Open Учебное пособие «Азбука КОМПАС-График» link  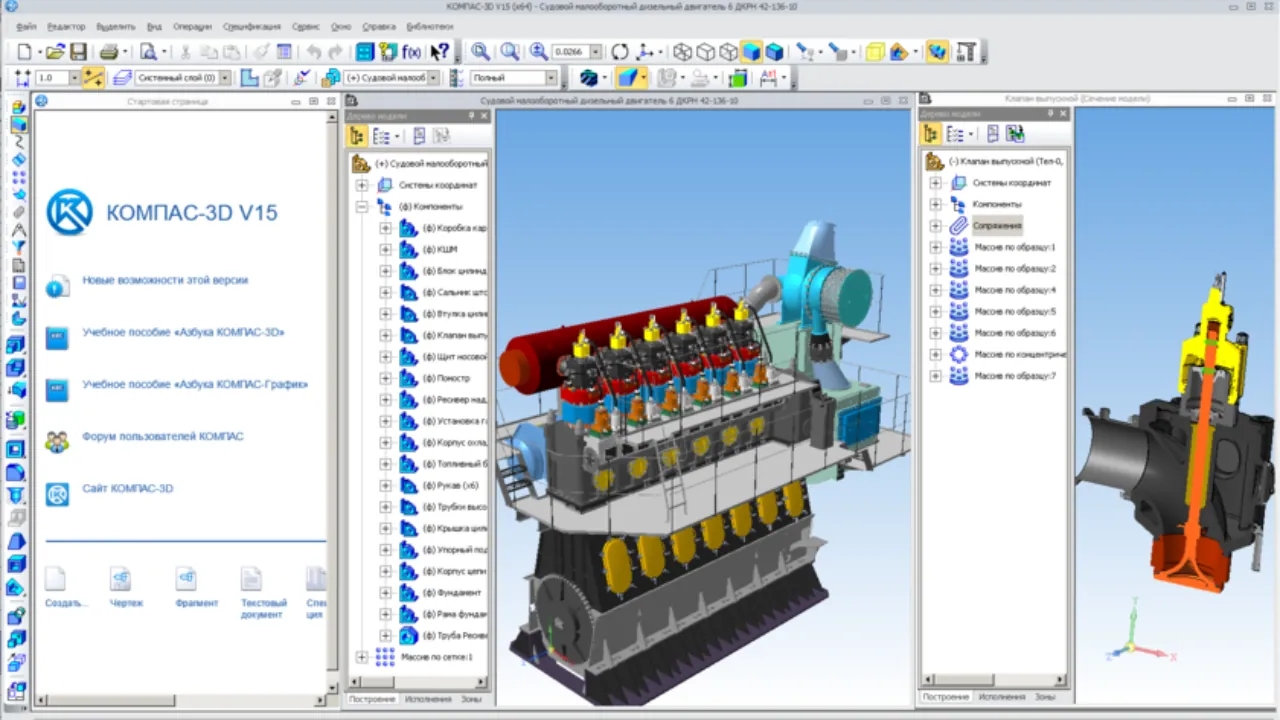195,384
